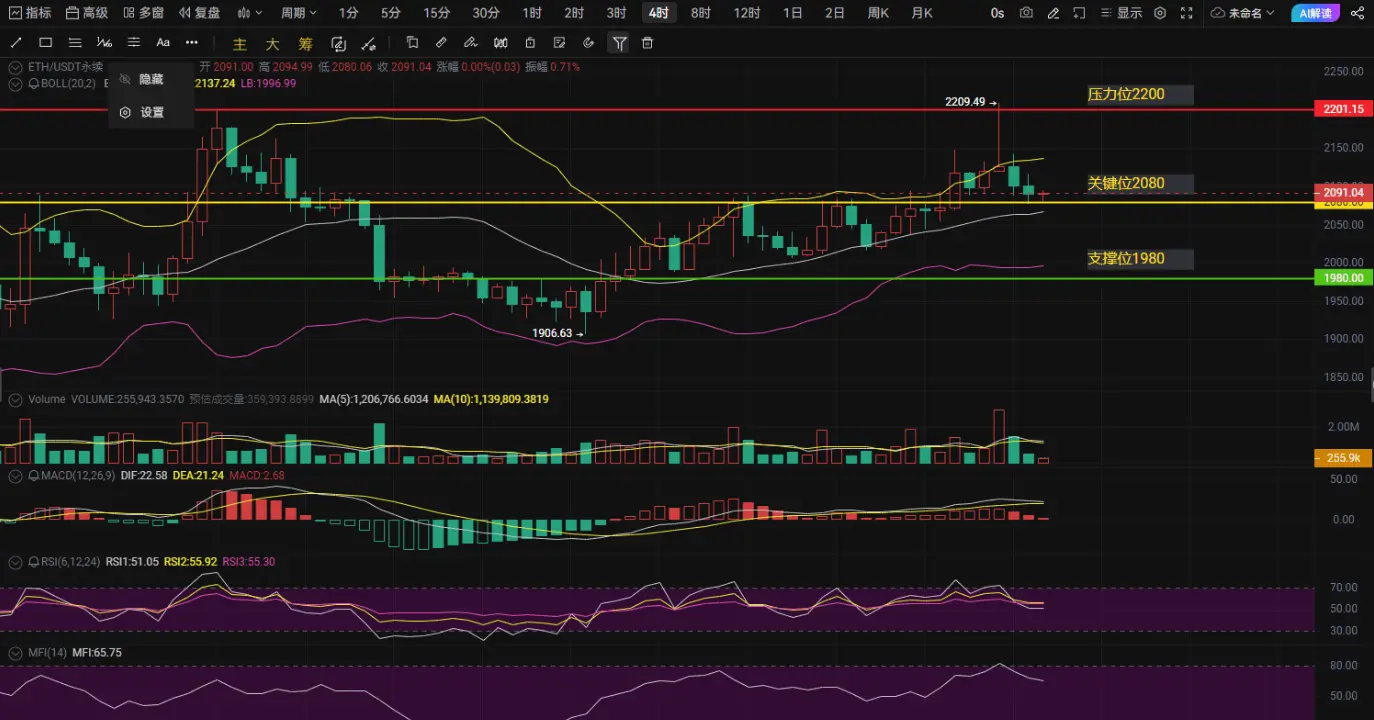Screen dimensions: 1374x720
Task: Select the Aa text annotation tool
Action: (x=163, y=43)
